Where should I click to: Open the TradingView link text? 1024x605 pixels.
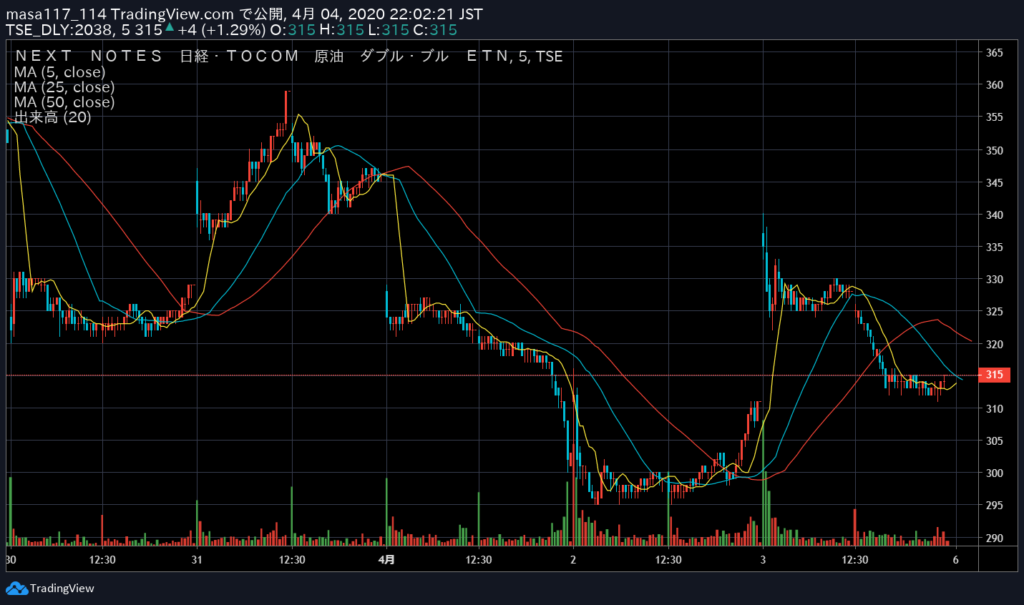pyautogui.click(x=62, y=589)
